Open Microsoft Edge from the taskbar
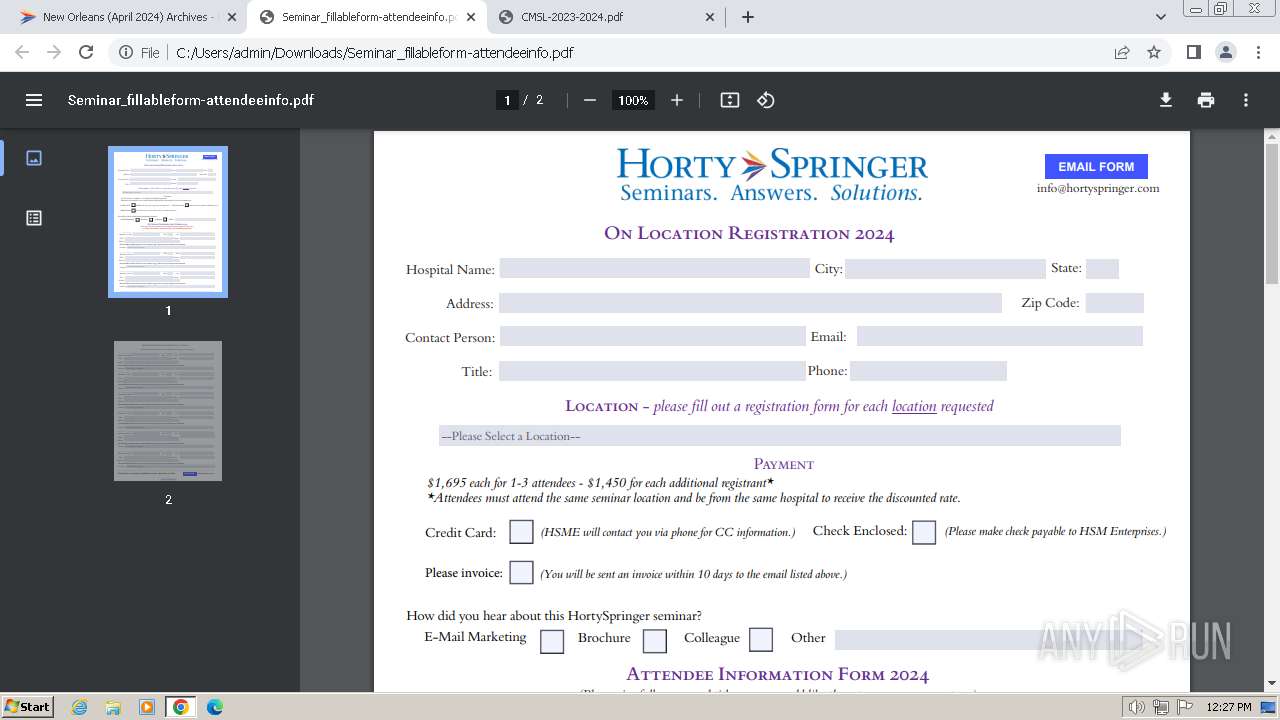The height and width of the screenshot is (720, 1280). [215, 707]
